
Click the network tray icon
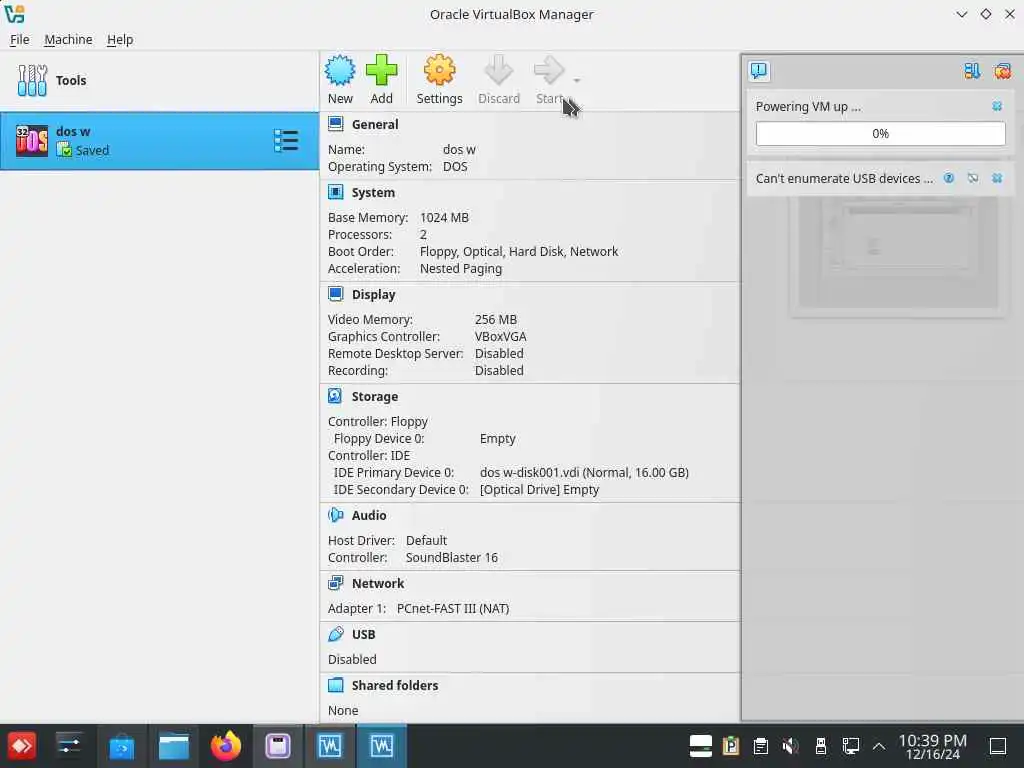tap(850, 746)
